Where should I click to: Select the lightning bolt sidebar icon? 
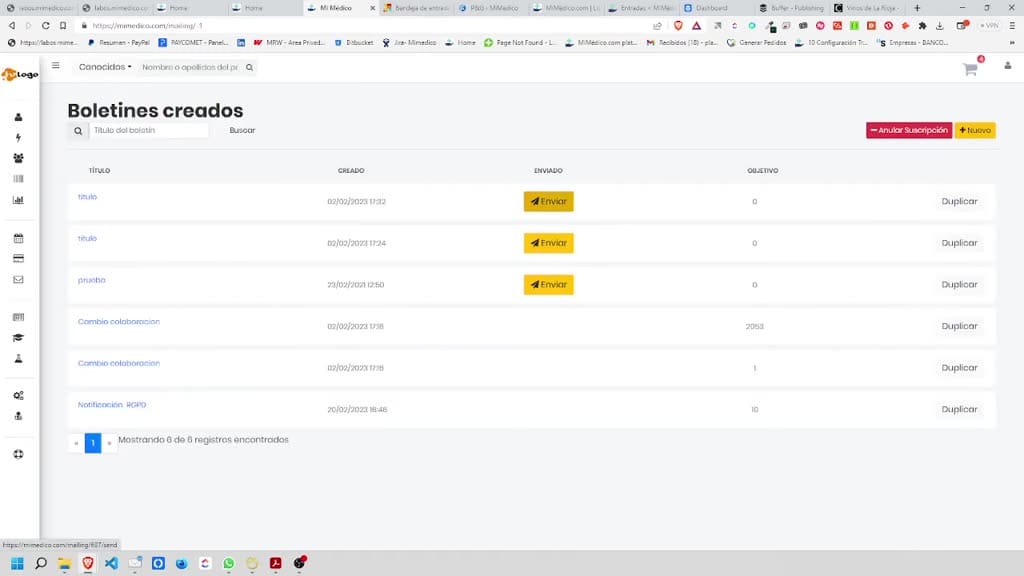tap(18, 137)
